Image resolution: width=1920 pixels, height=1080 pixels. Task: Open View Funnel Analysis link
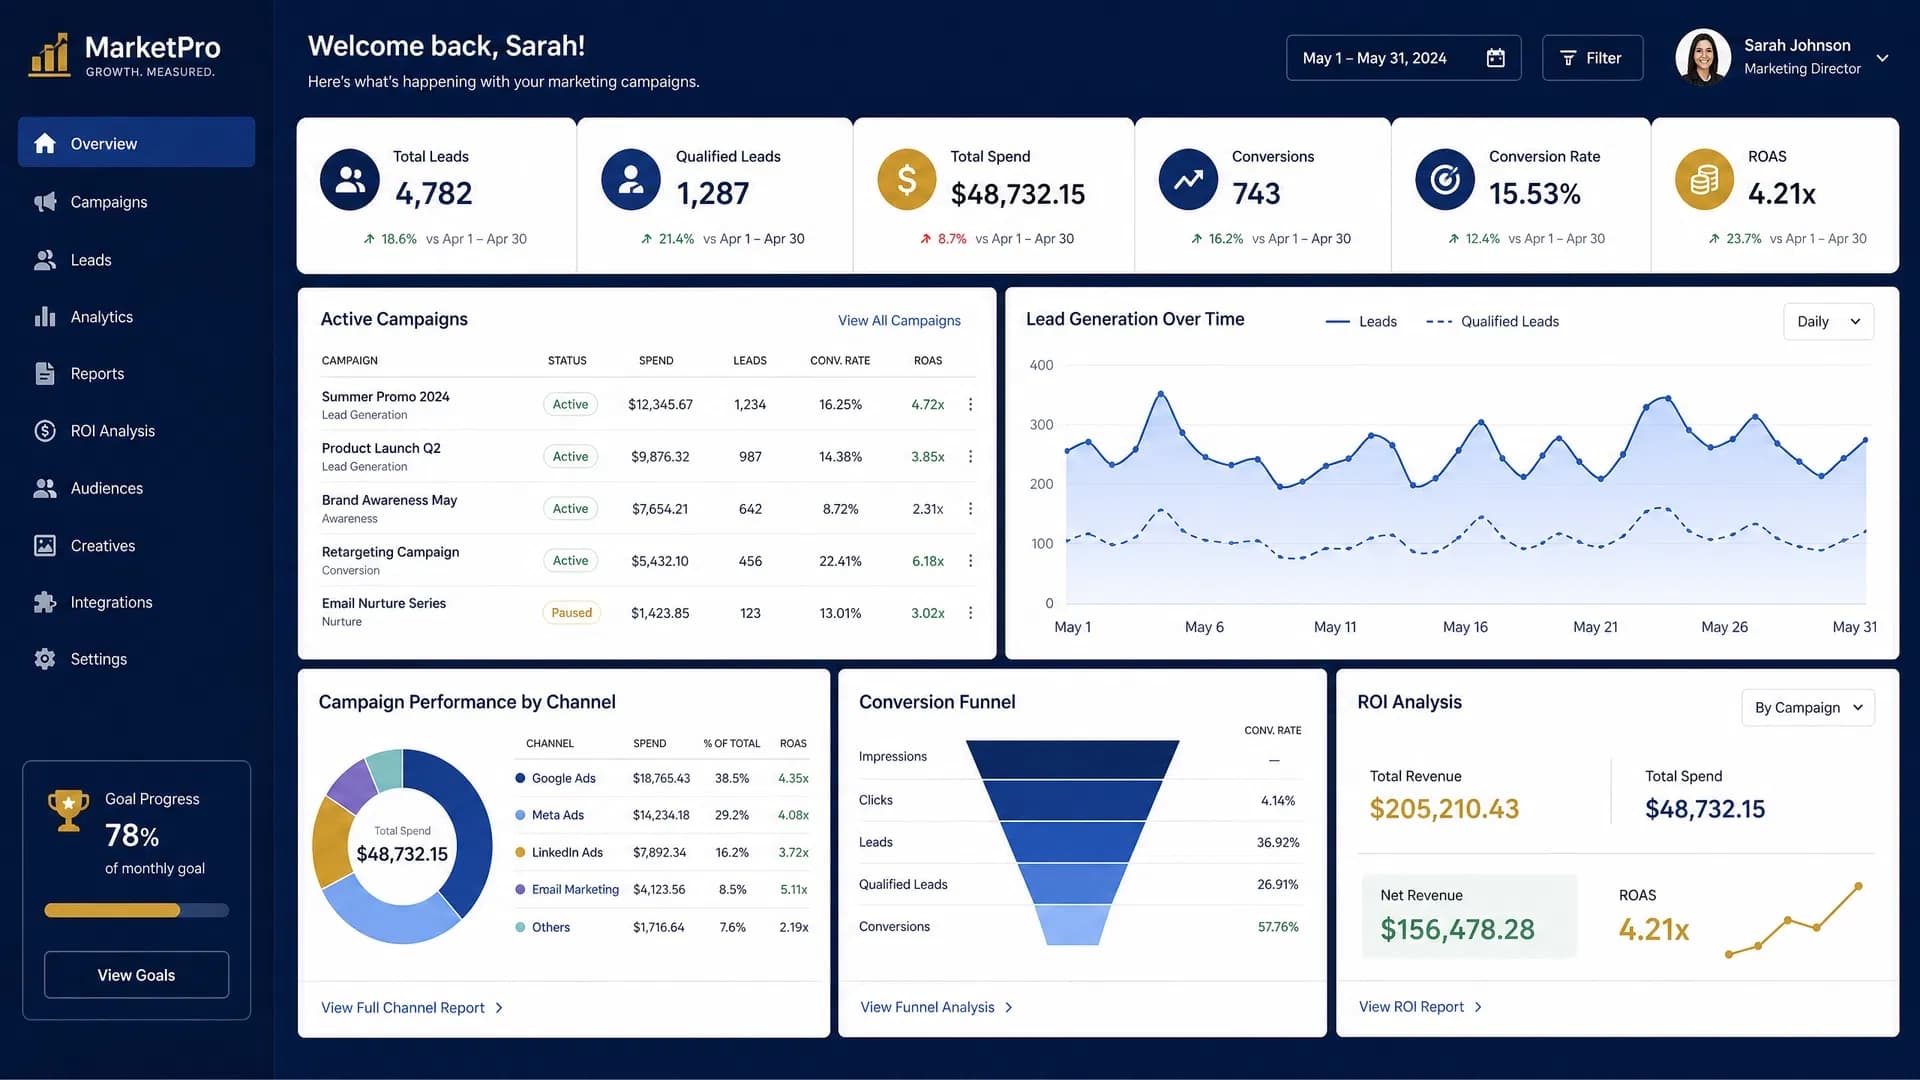pyautogui.click(x=937, y=1007)
